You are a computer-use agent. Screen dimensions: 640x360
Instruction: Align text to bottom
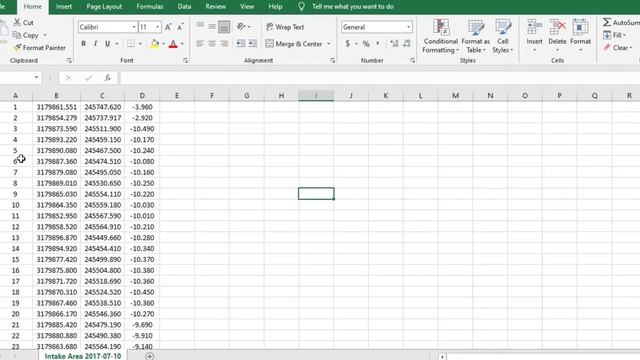pos(224,27)
